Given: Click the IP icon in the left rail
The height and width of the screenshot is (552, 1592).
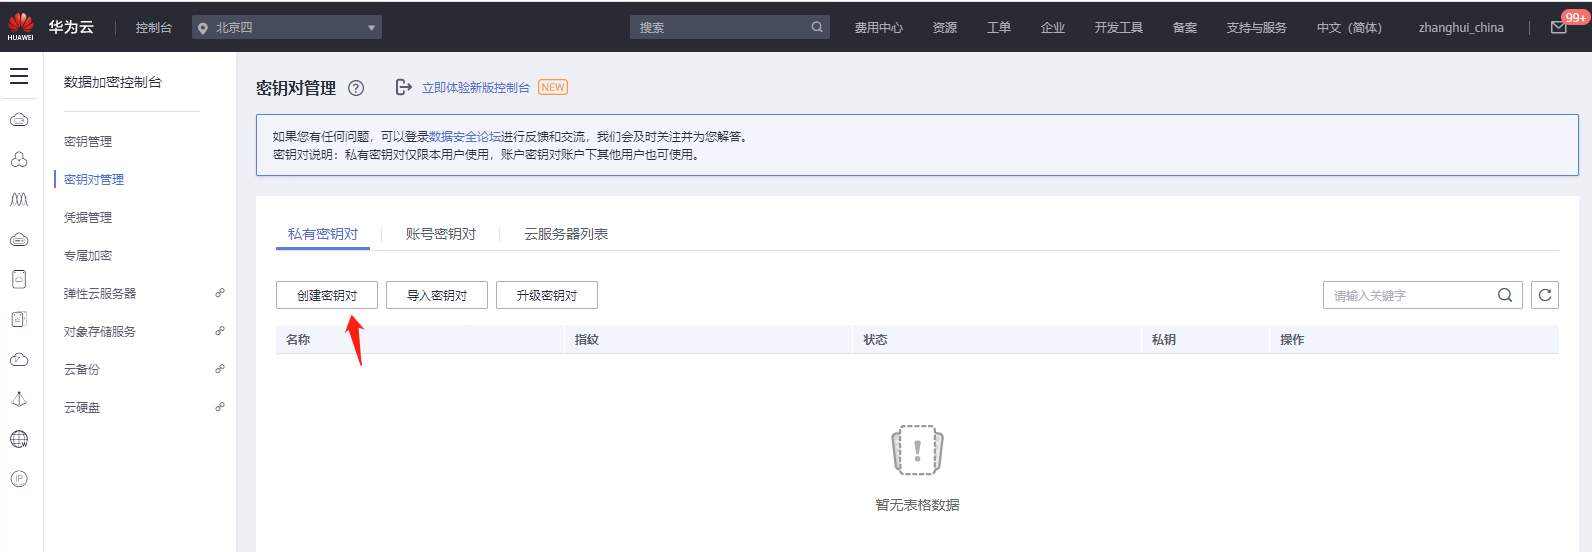Looking at the screenshot, I should (x=19, y=479).
